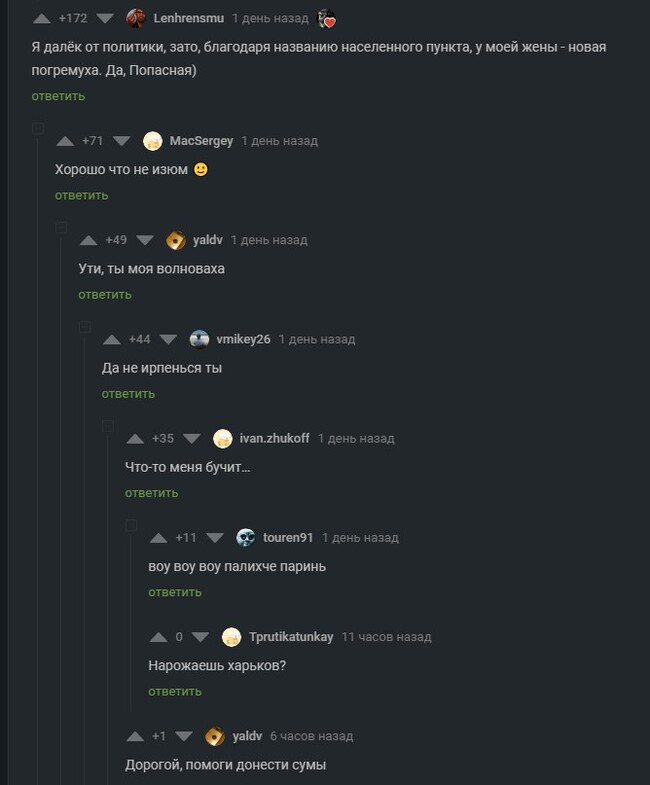The image size is (650, 785).
Task: Upvote the Lenhrensmu comment
Action: pyautogui.click(x=42, y=19)
